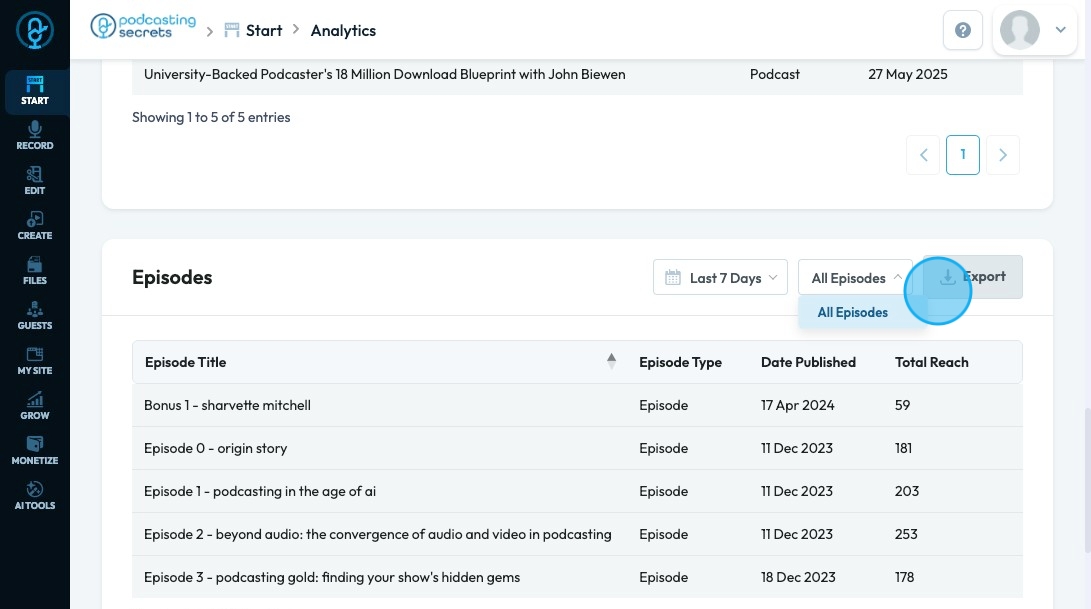The height and width of the screenshot is (609, 1091).
Task: Open the Edit section in sidebar
Action: click(x=34, y=181)
